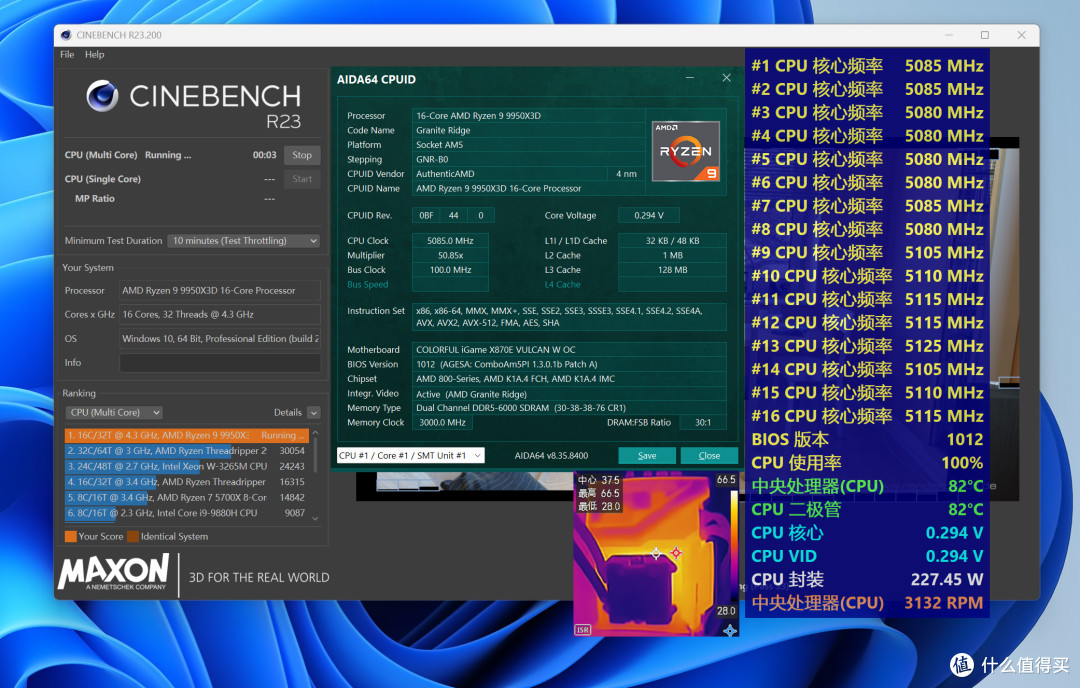Image resolution: width=1080 pixels, height=688 pixels.
Task: Open the File menu in Cinebench
Action: [x=67, y=54]
